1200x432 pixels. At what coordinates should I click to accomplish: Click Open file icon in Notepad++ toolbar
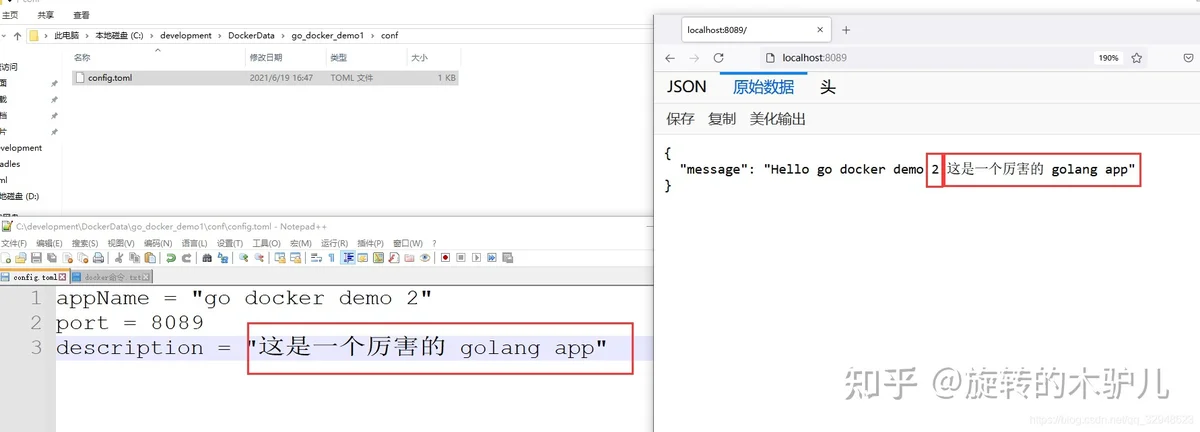click(x=21, y=257)
